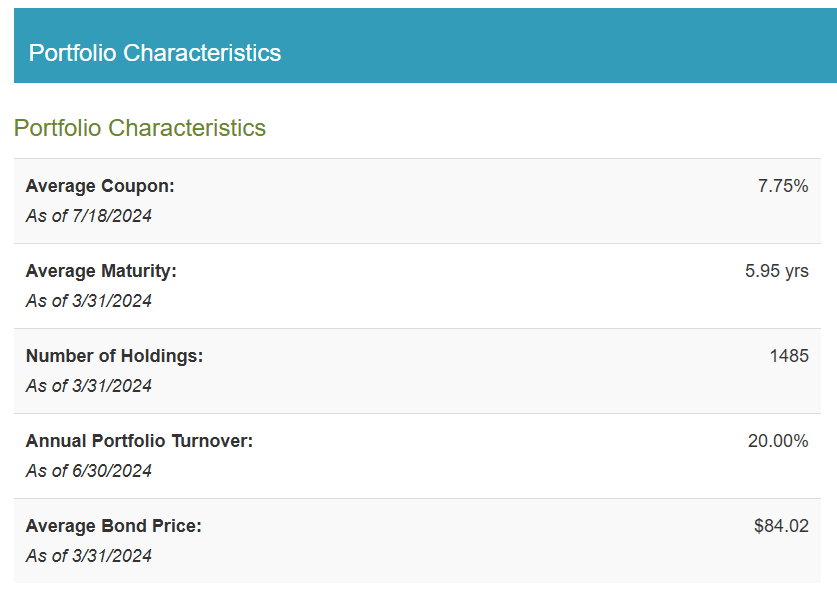
Task: Click the $84.02 bond price value
Action: (781, 526)
